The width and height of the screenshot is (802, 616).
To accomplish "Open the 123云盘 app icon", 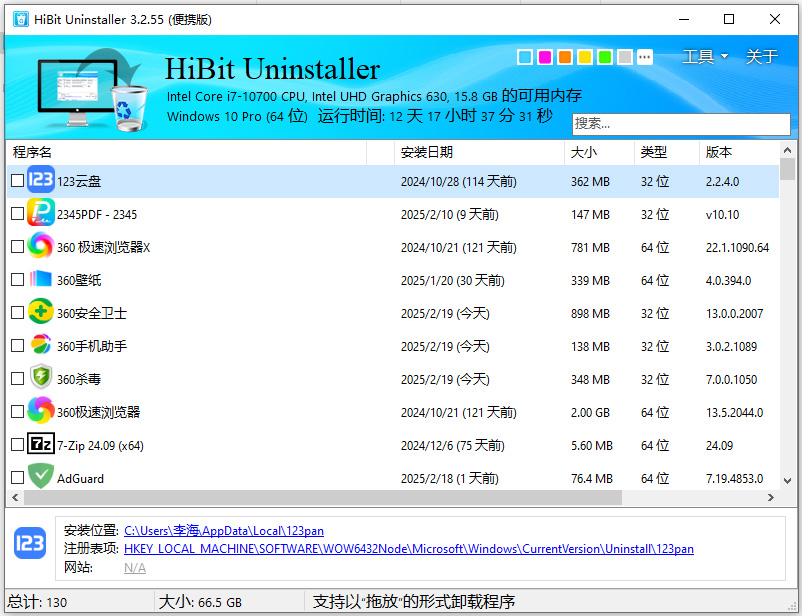I will 40,180.
